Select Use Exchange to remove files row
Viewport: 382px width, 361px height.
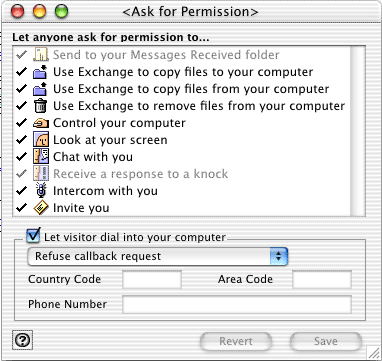(181, 106)
